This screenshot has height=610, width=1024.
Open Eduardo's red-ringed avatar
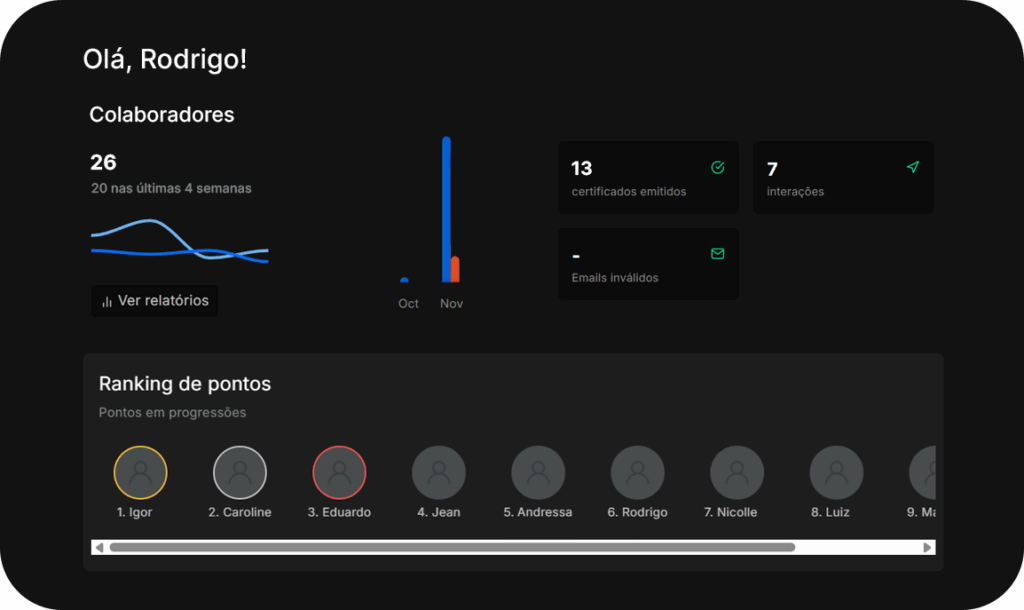[339, 473]
